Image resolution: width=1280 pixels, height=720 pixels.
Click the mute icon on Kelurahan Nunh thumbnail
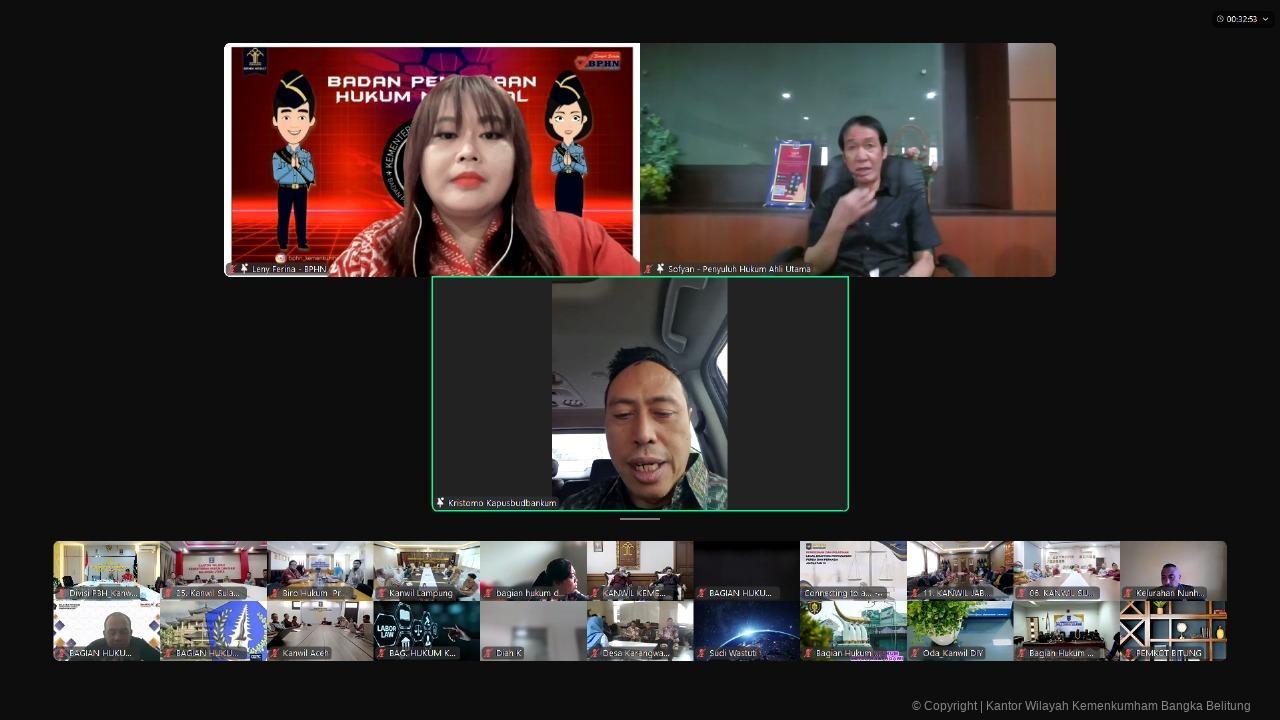pyautogui.click(x=1127, y=592)
